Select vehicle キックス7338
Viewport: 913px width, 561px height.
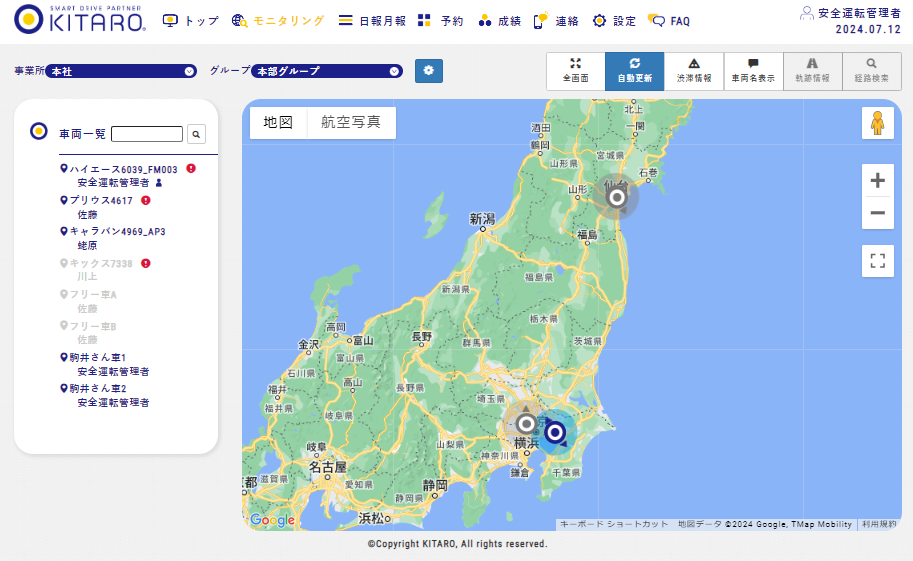tap(101, 263)
